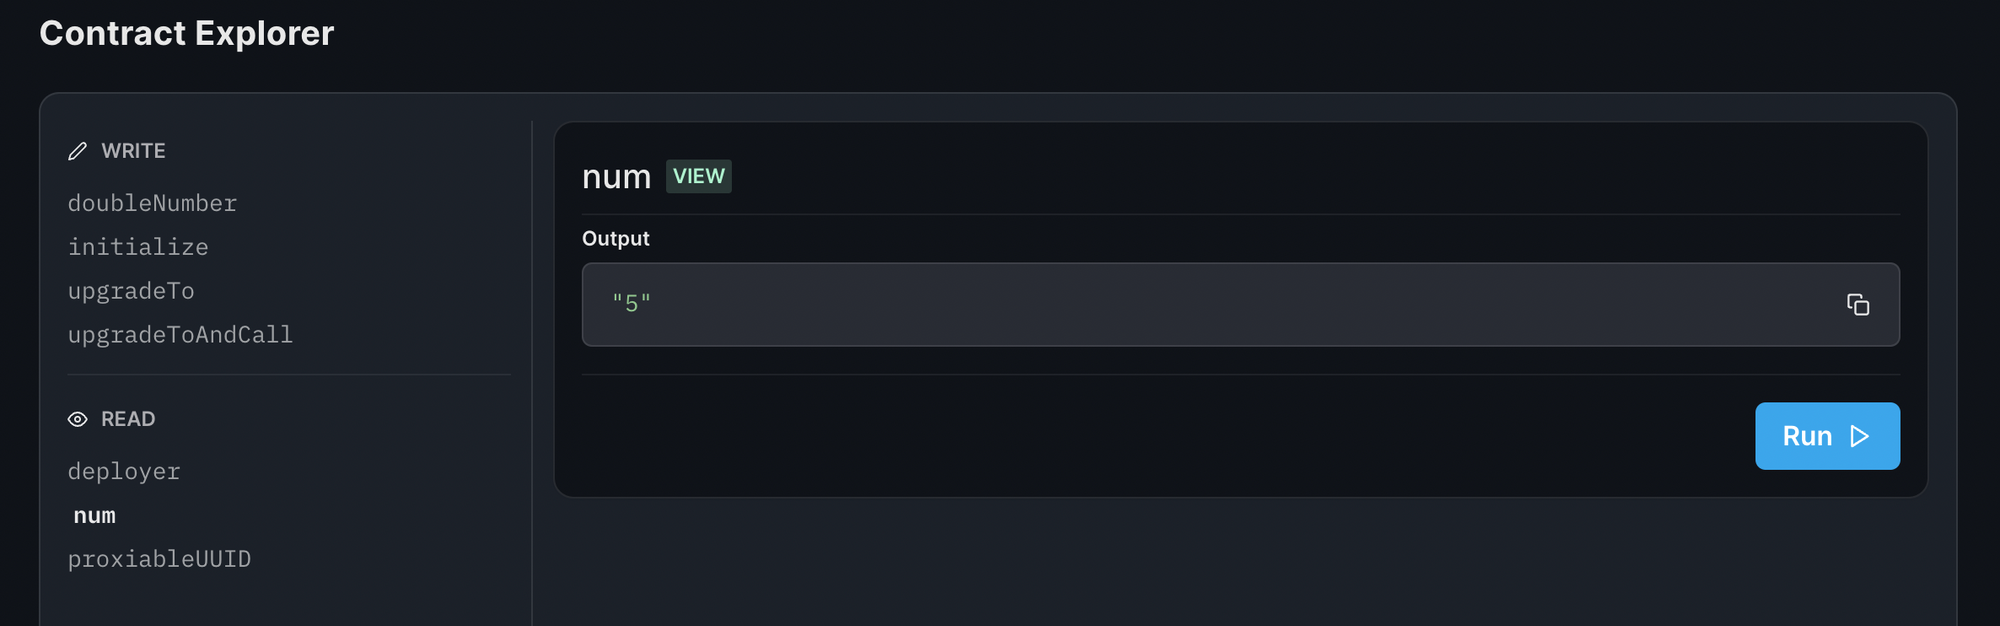Image resolution: width=2000 pixels, height=626 pixels.
Task: Click the WRITE section header
Action: pos(133,151)
